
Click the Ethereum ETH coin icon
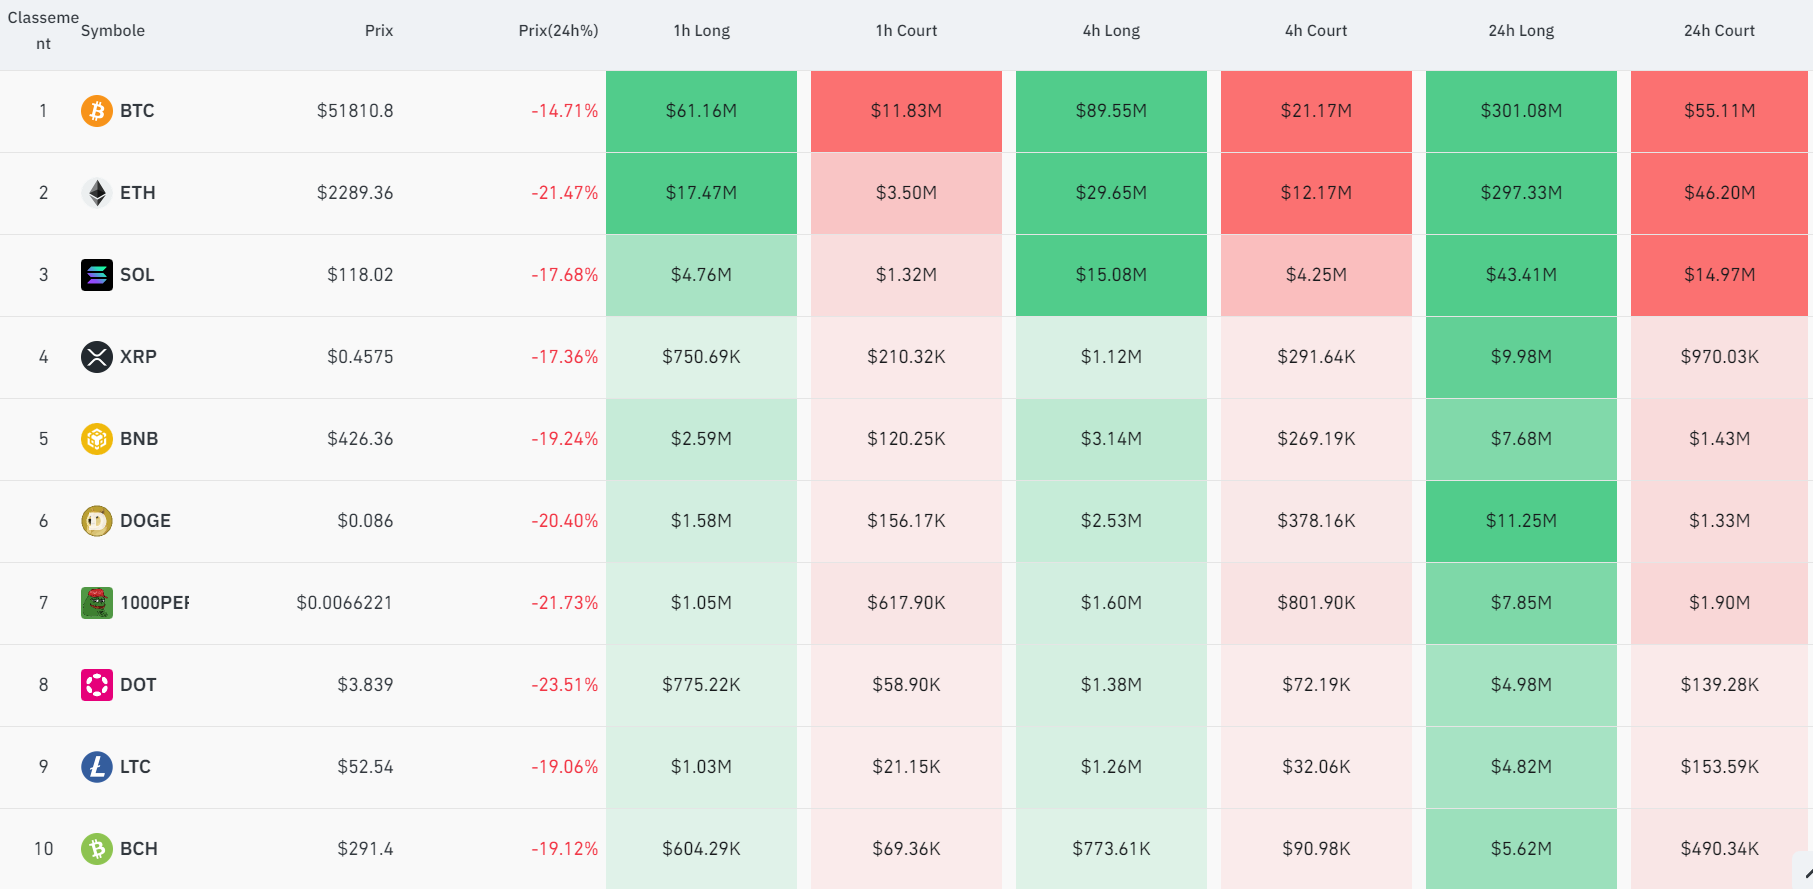click(x=97, y=193)
